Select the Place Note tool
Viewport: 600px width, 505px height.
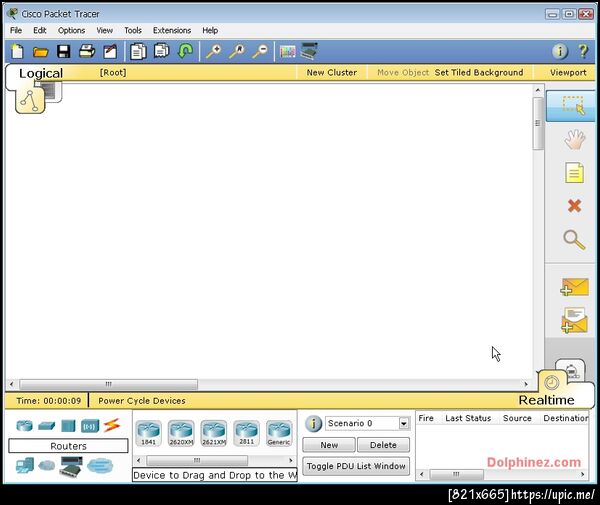point(574,173)
